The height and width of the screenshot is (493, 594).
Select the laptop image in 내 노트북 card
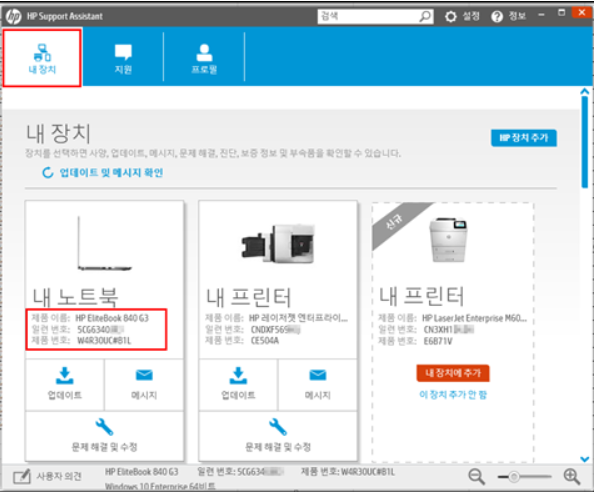coord(104,243)
